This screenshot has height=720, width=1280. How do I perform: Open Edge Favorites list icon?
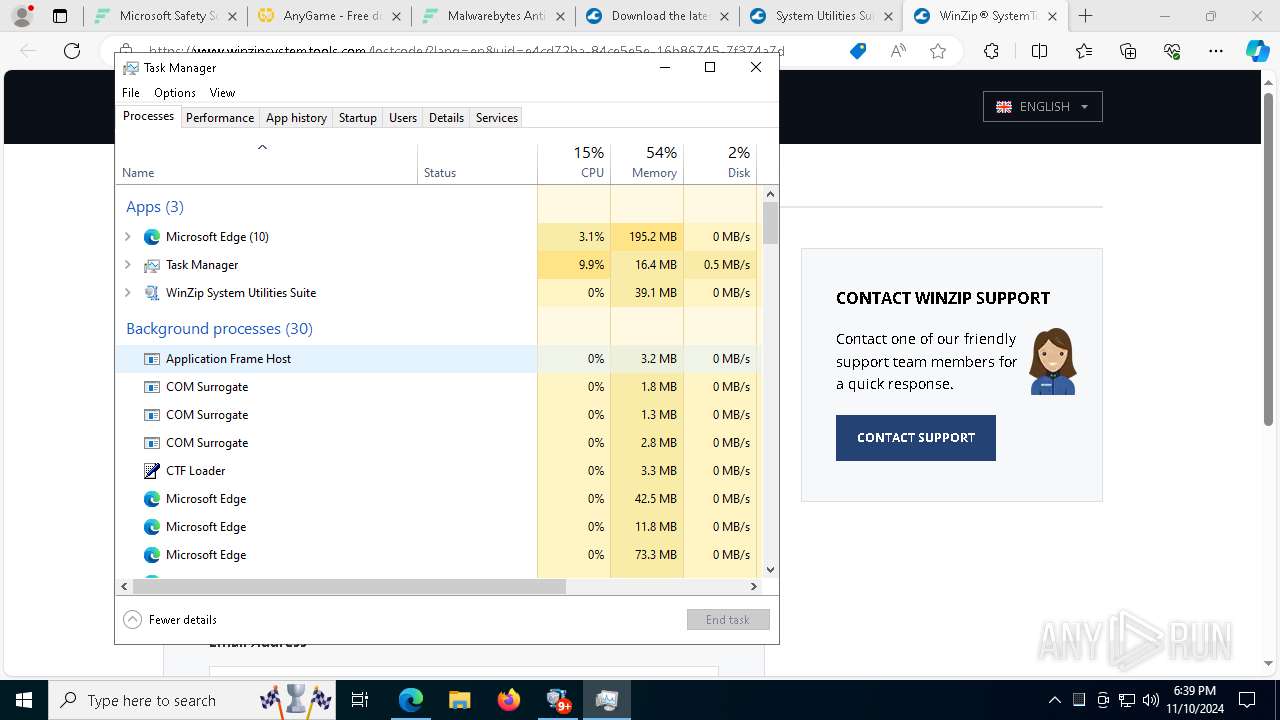[1084, 52]
